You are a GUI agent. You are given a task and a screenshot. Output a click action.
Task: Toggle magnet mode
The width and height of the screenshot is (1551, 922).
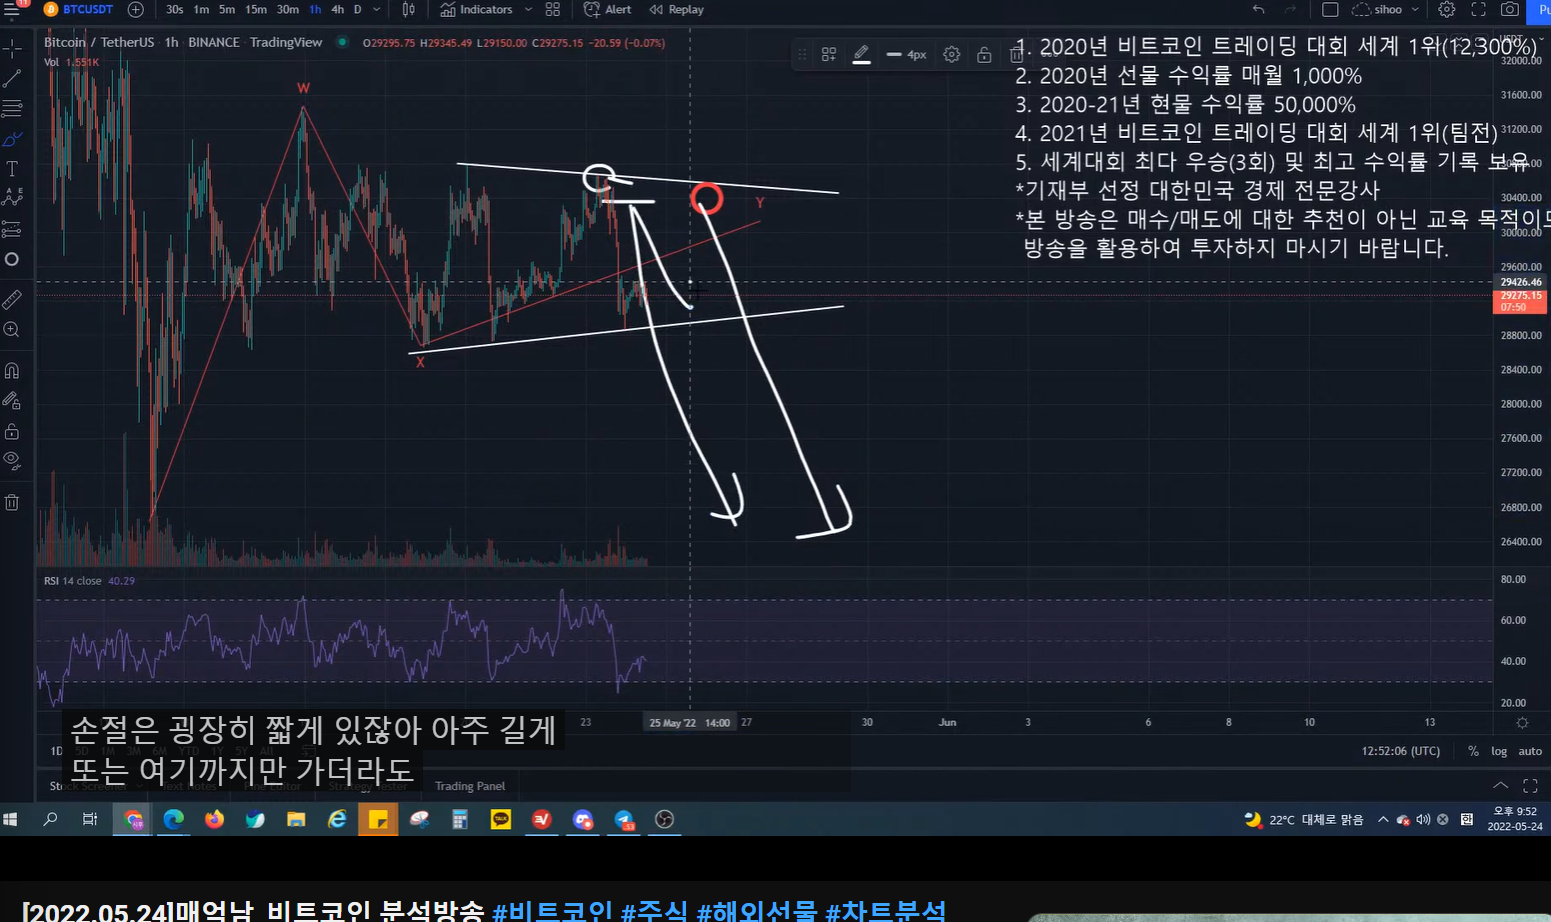point(12,370)
